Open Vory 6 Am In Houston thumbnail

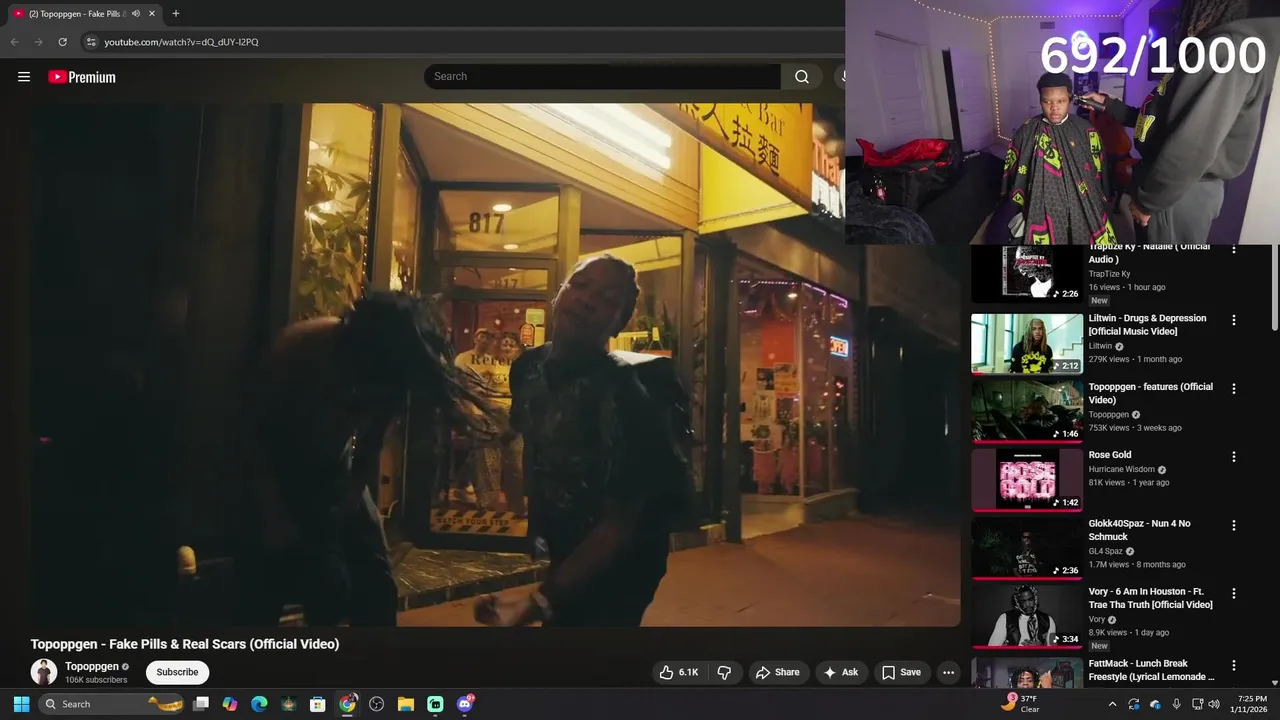(1027, 616)
